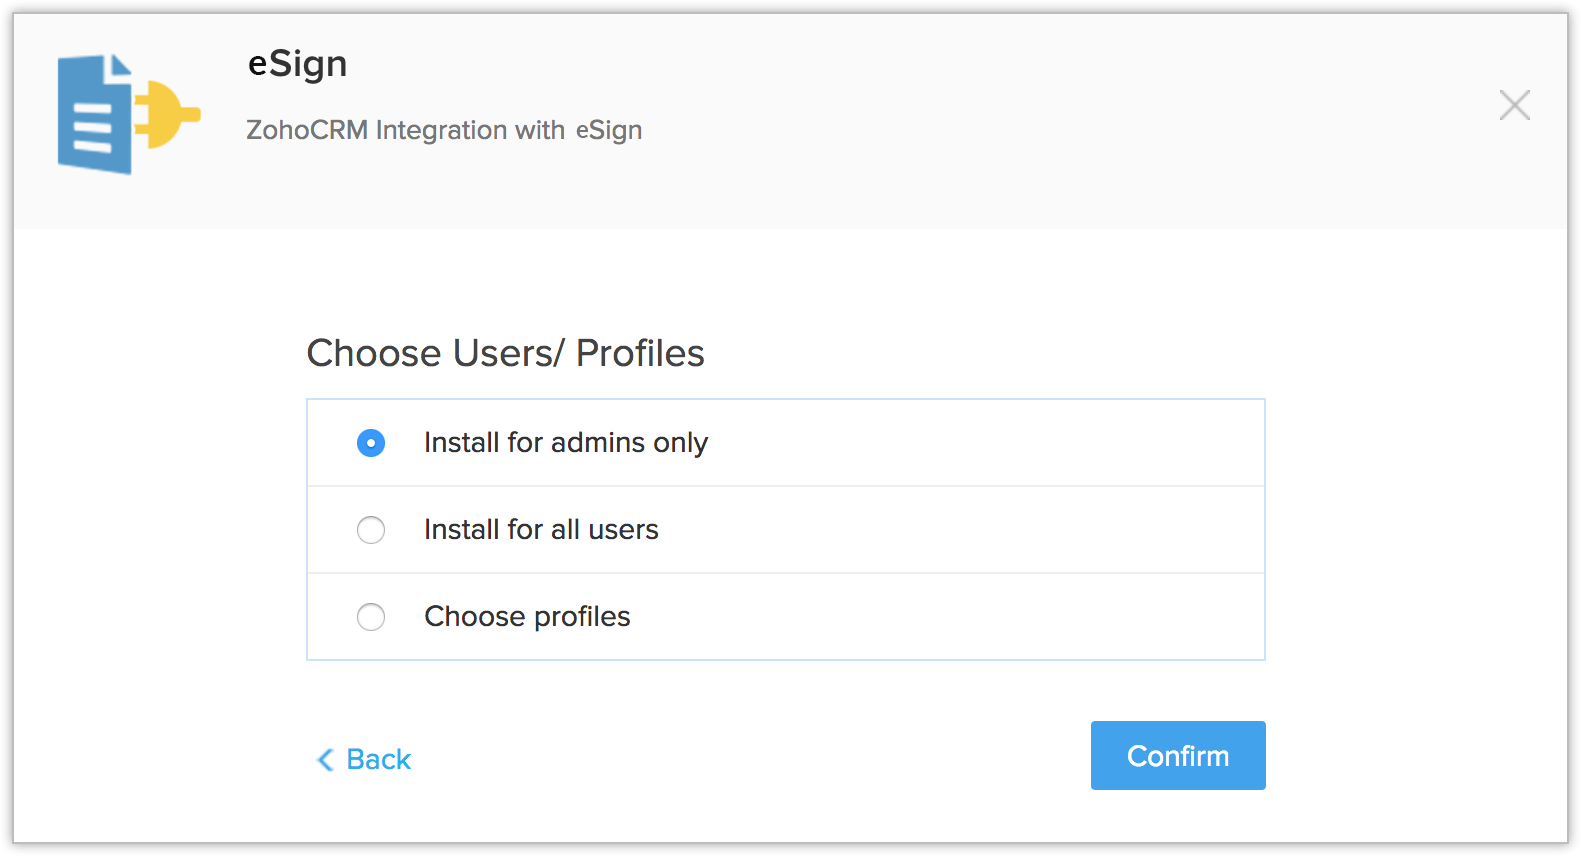
Task: Click the "Install for admins only" label text
Action: [x=565, y=443]
